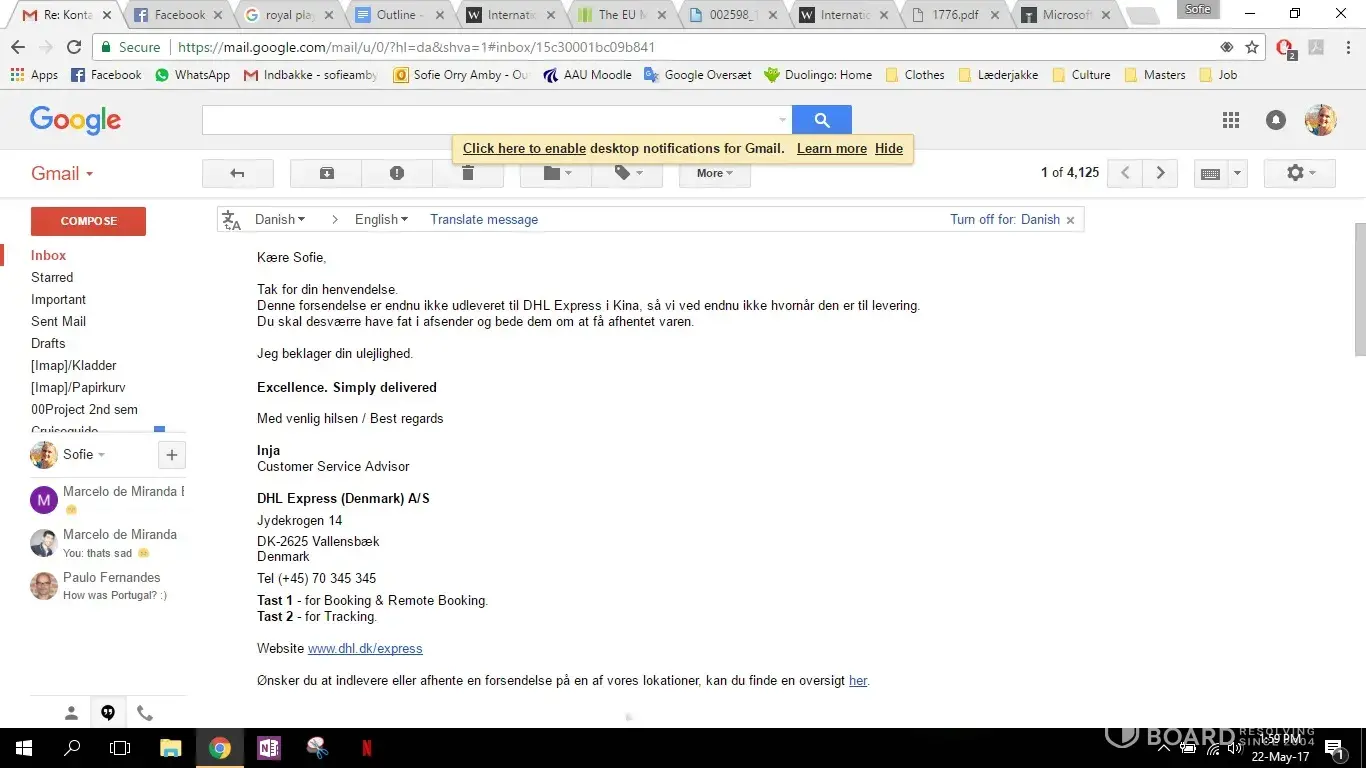1366x768 pixels.
Task: Open the Starred folder
Action: click(x=52, y=277)
